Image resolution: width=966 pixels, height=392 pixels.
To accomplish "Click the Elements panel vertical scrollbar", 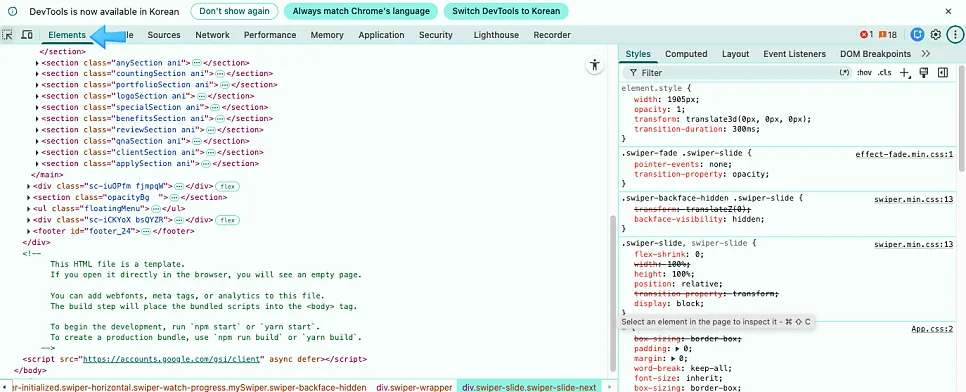I will (612, 293).
